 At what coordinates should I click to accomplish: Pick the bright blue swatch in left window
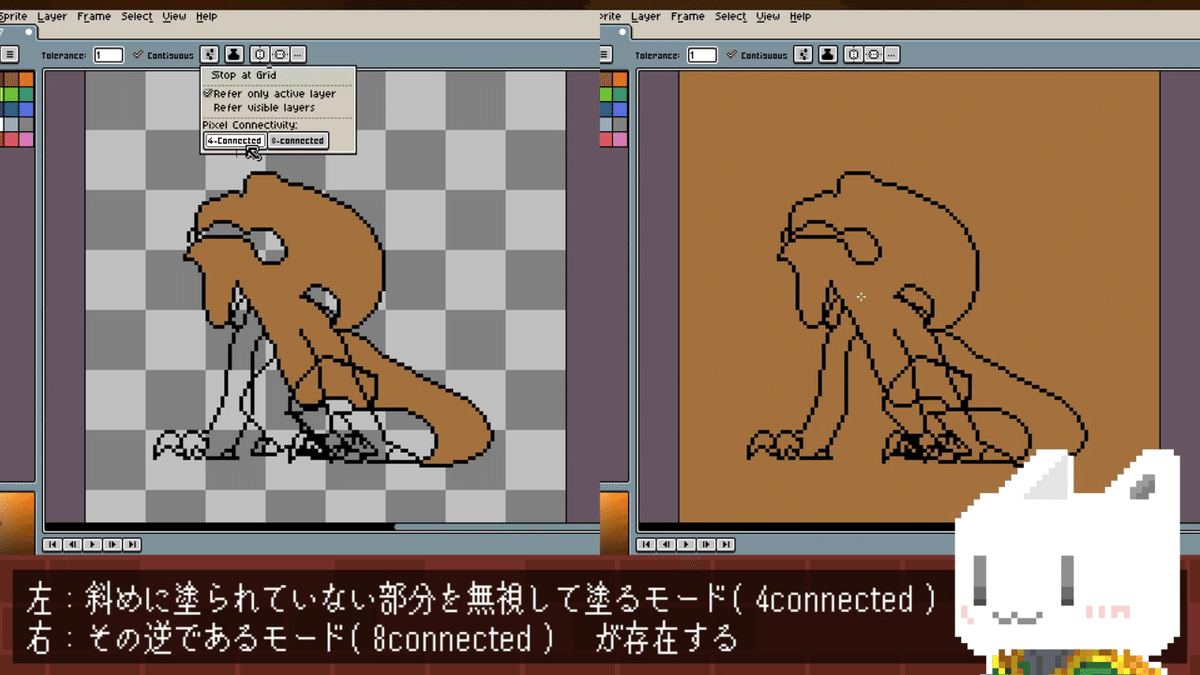pos(26,109)
